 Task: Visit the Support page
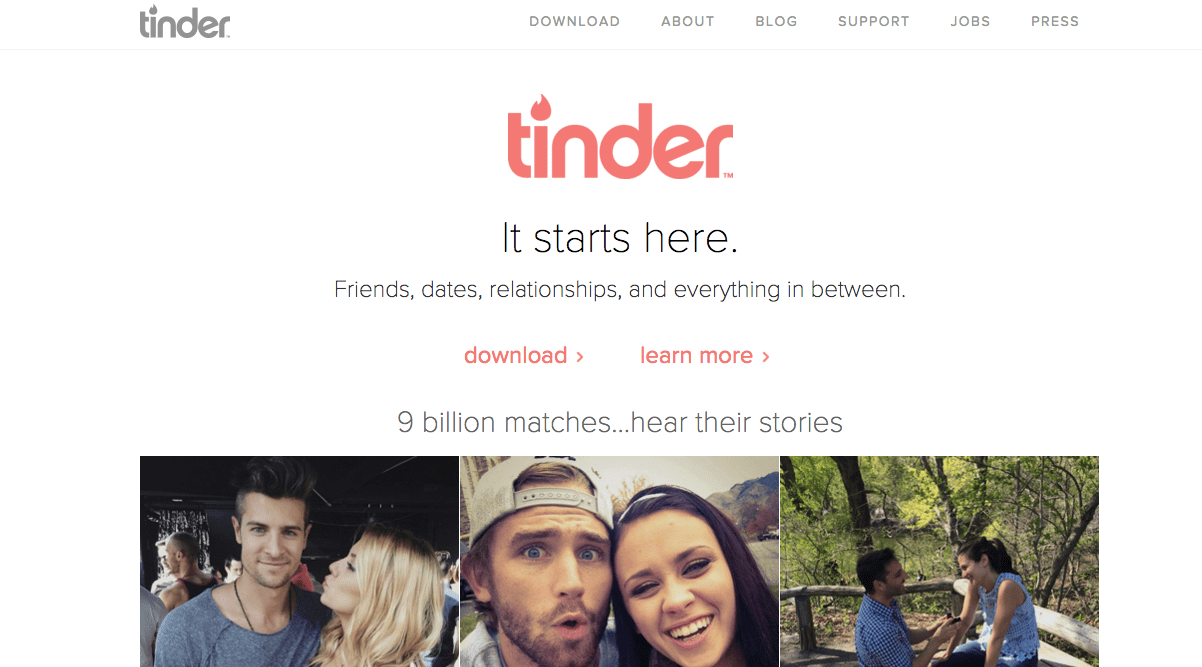[874, 21]
